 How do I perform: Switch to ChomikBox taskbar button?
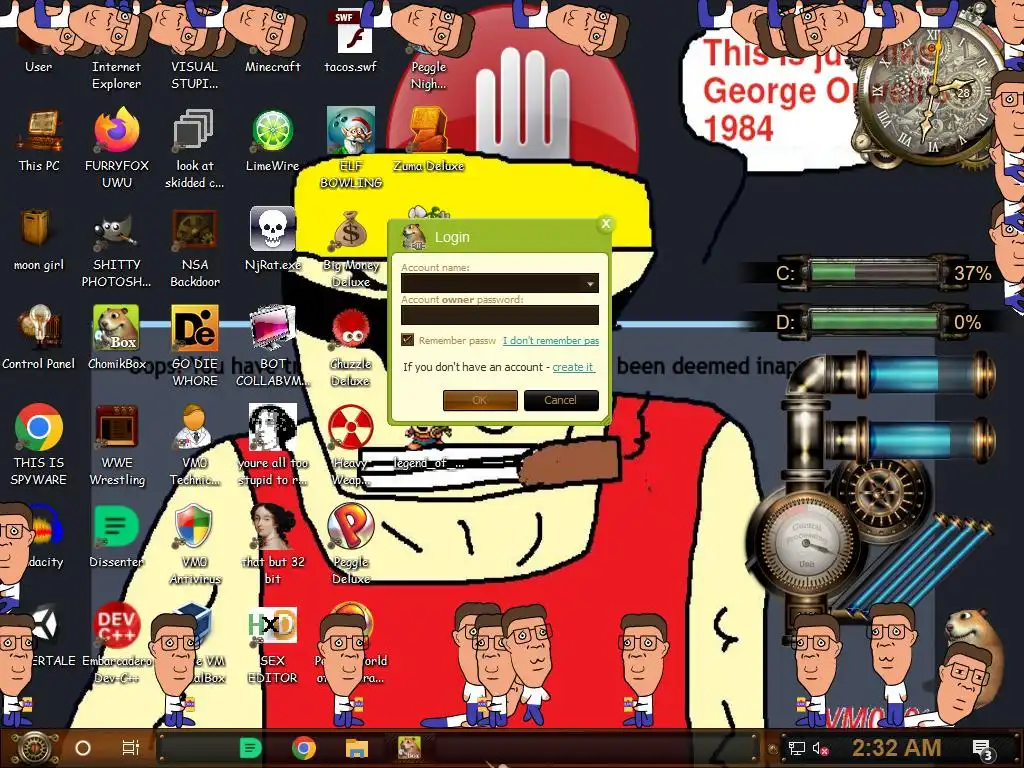(x=409, y=748)
